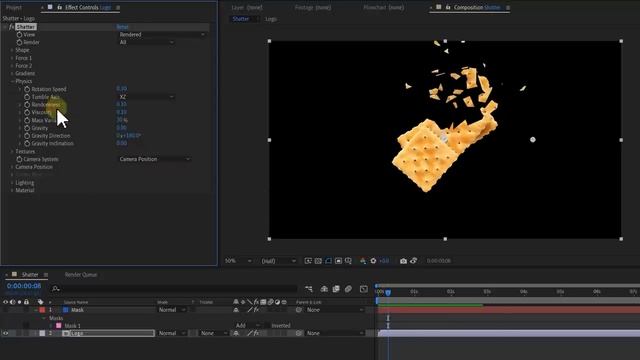The width and height of the screenshot is (640, 360).
Task: Click the video eye column header in timeline
Action: coord(5,302)
